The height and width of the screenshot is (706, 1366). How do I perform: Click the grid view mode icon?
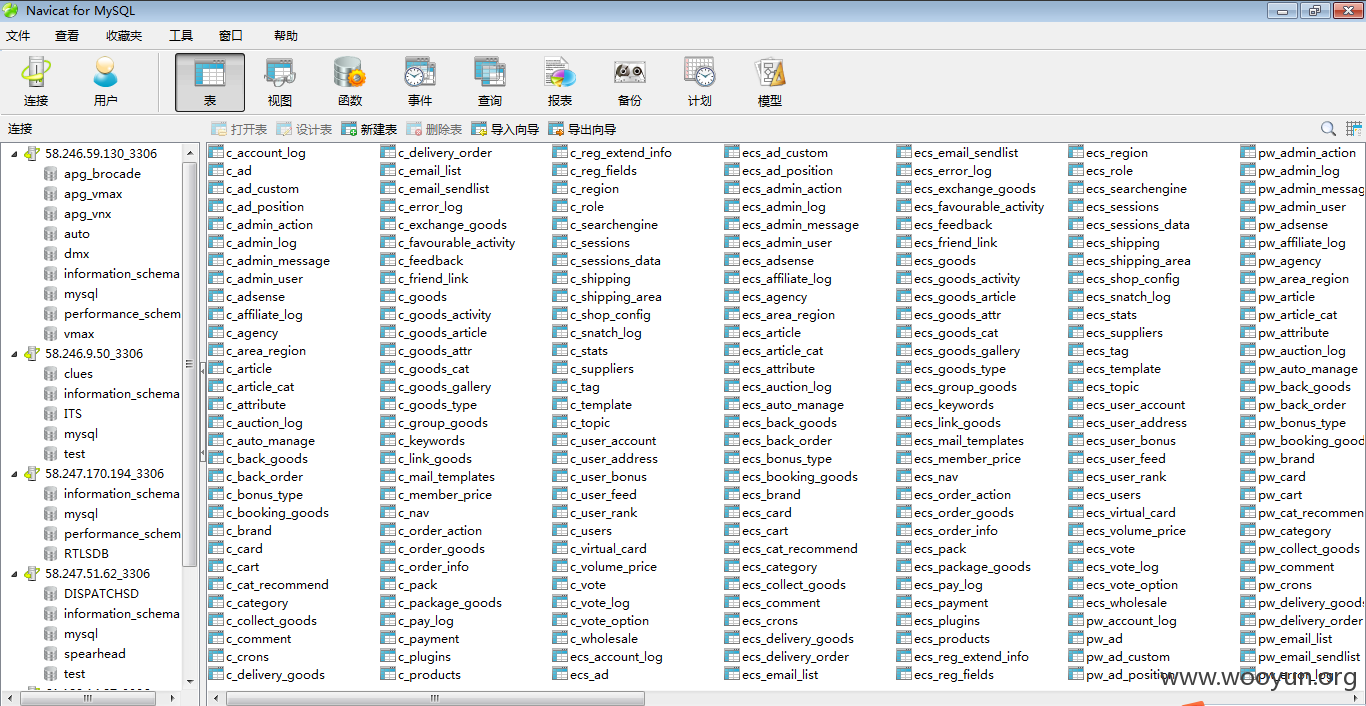1354,129
